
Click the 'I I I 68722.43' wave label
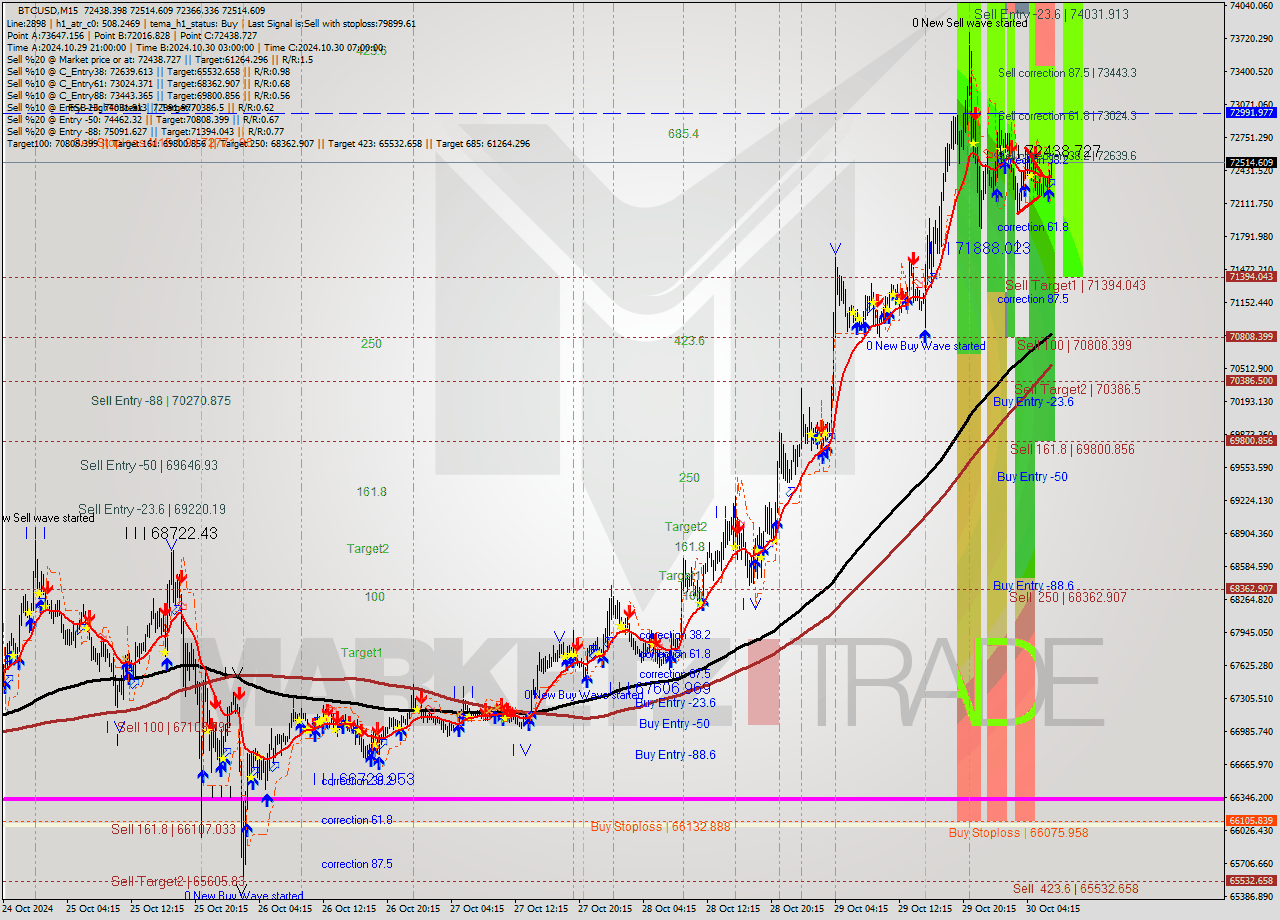coord(171,534)
